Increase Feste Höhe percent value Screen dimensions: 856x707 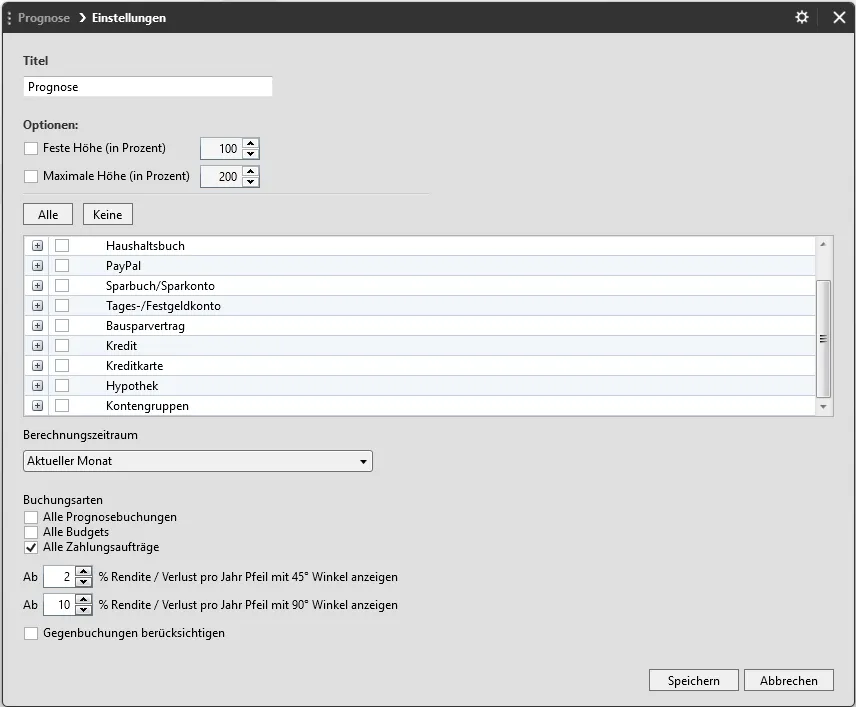pos(250,143)
